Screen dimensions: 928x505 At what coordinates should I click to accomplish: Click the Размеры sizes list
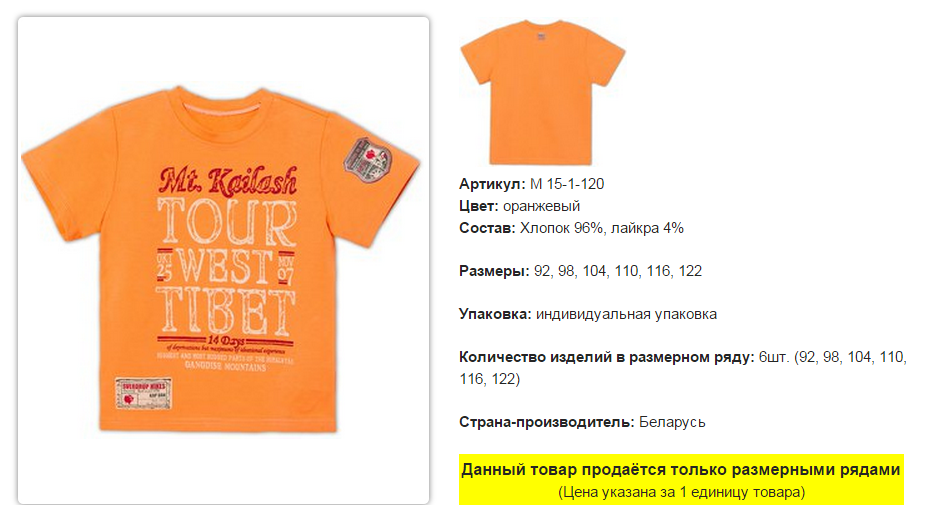coord(581,271)
